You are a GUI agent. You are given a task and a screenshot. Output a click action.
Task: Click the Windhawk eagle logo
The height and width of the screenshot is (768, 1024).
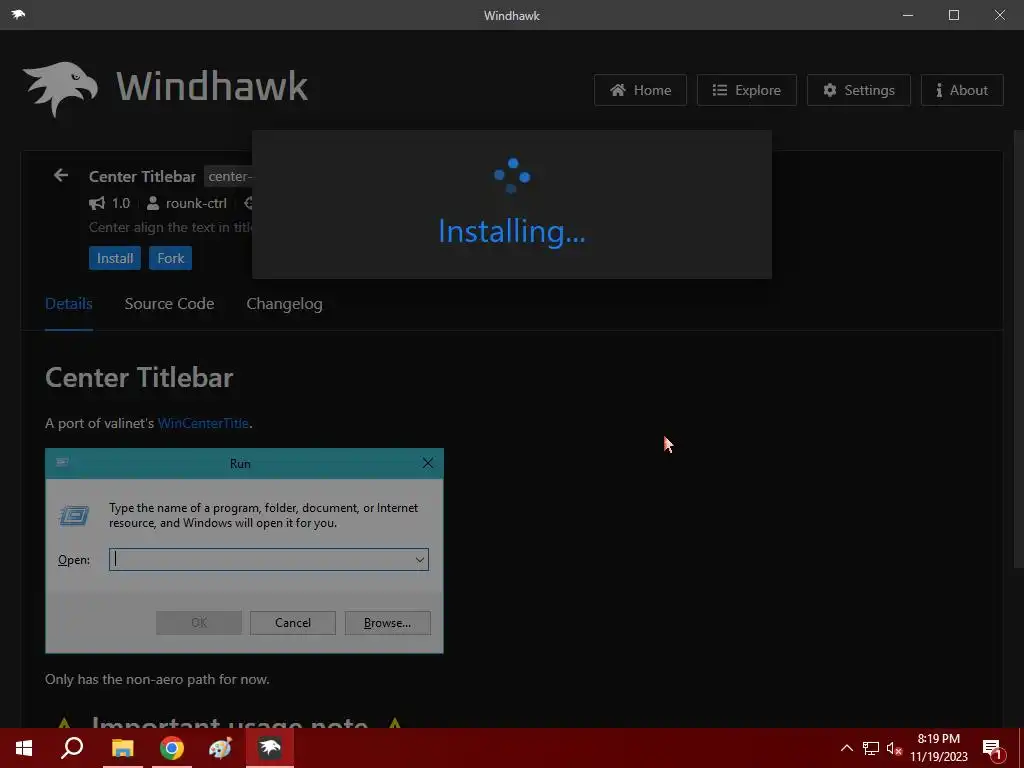(61, 89)
